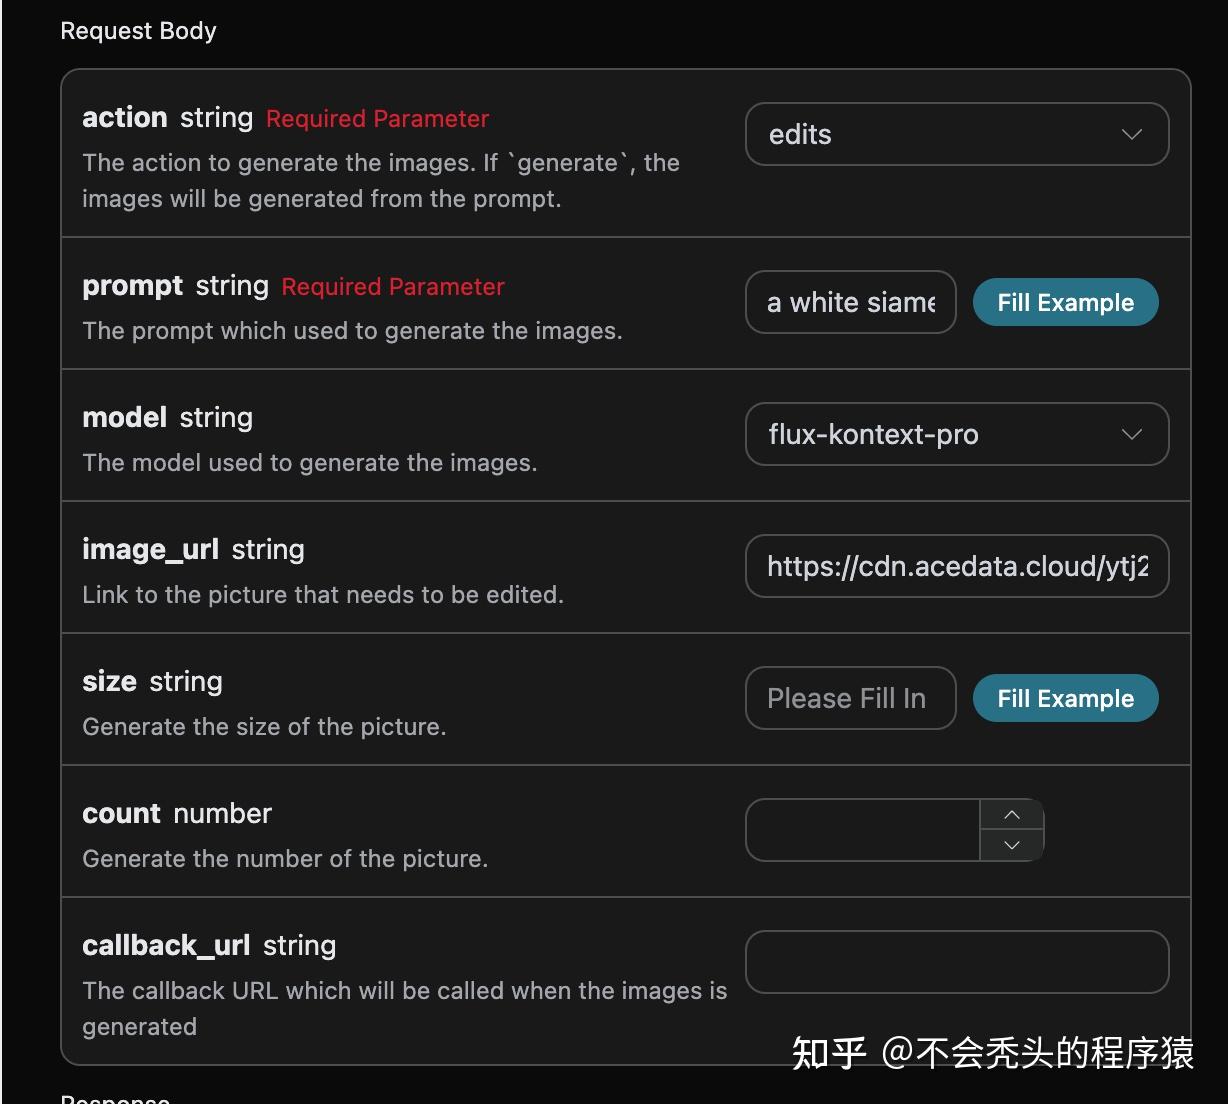Viewport: 1228px width, 1104px height.
Task: Click text 'Link to the picture that needs to be edited.'
Action: pos(323,595)
